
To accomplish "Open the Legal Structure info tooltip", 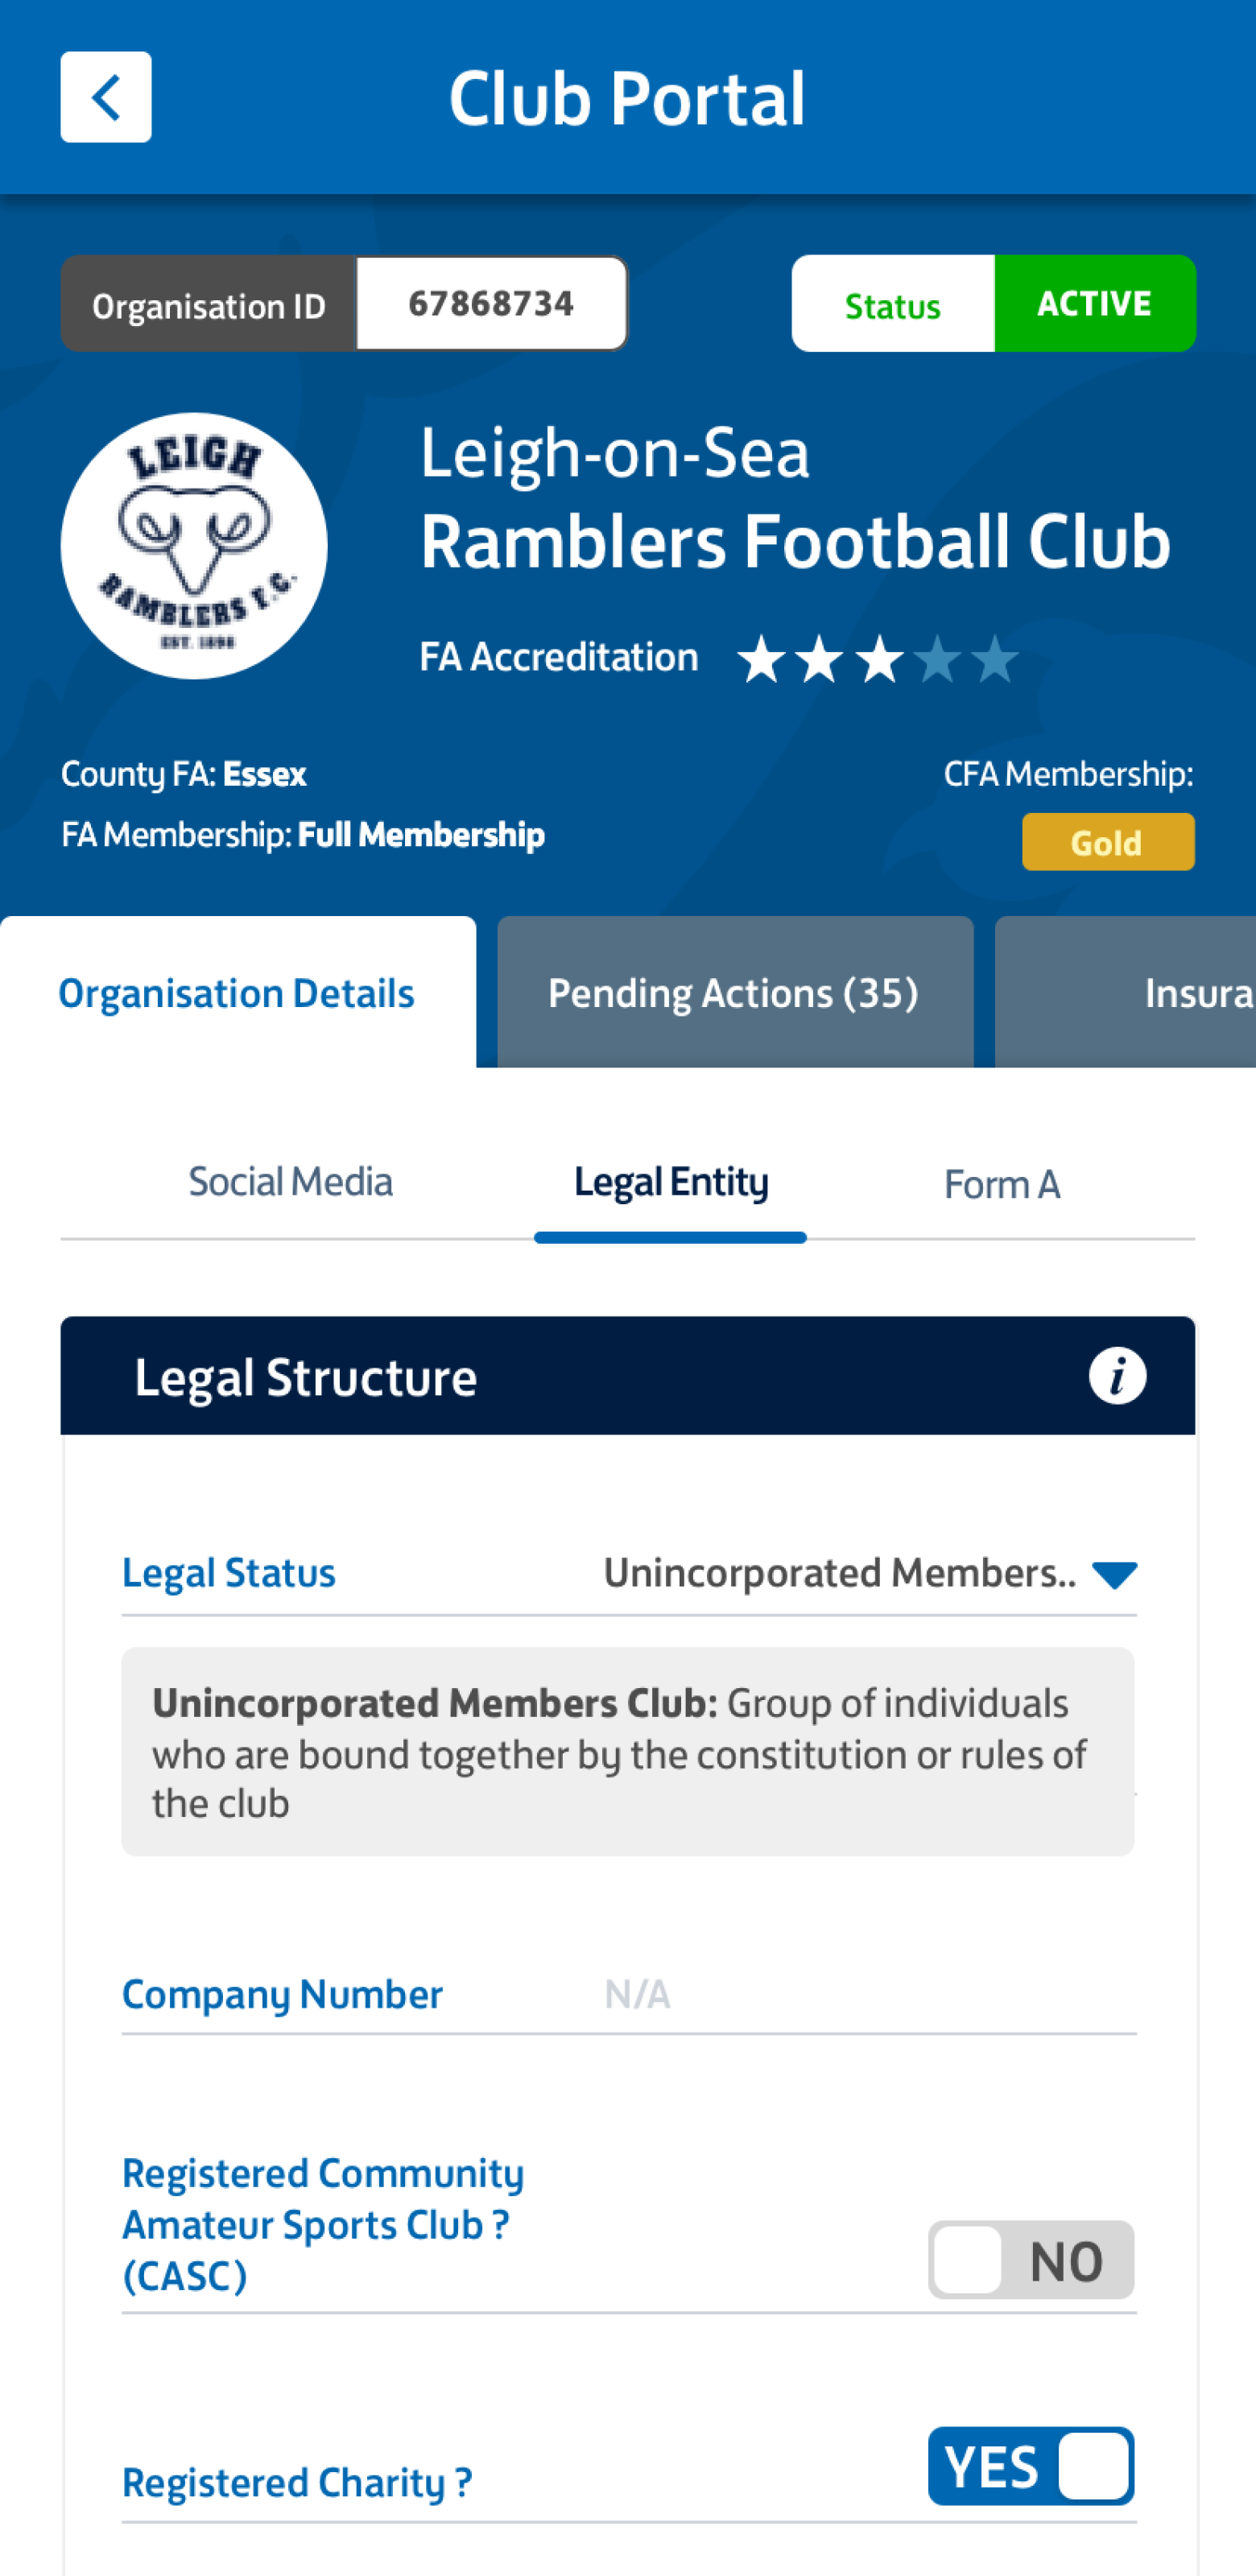I will (x=1116, y=1376).
